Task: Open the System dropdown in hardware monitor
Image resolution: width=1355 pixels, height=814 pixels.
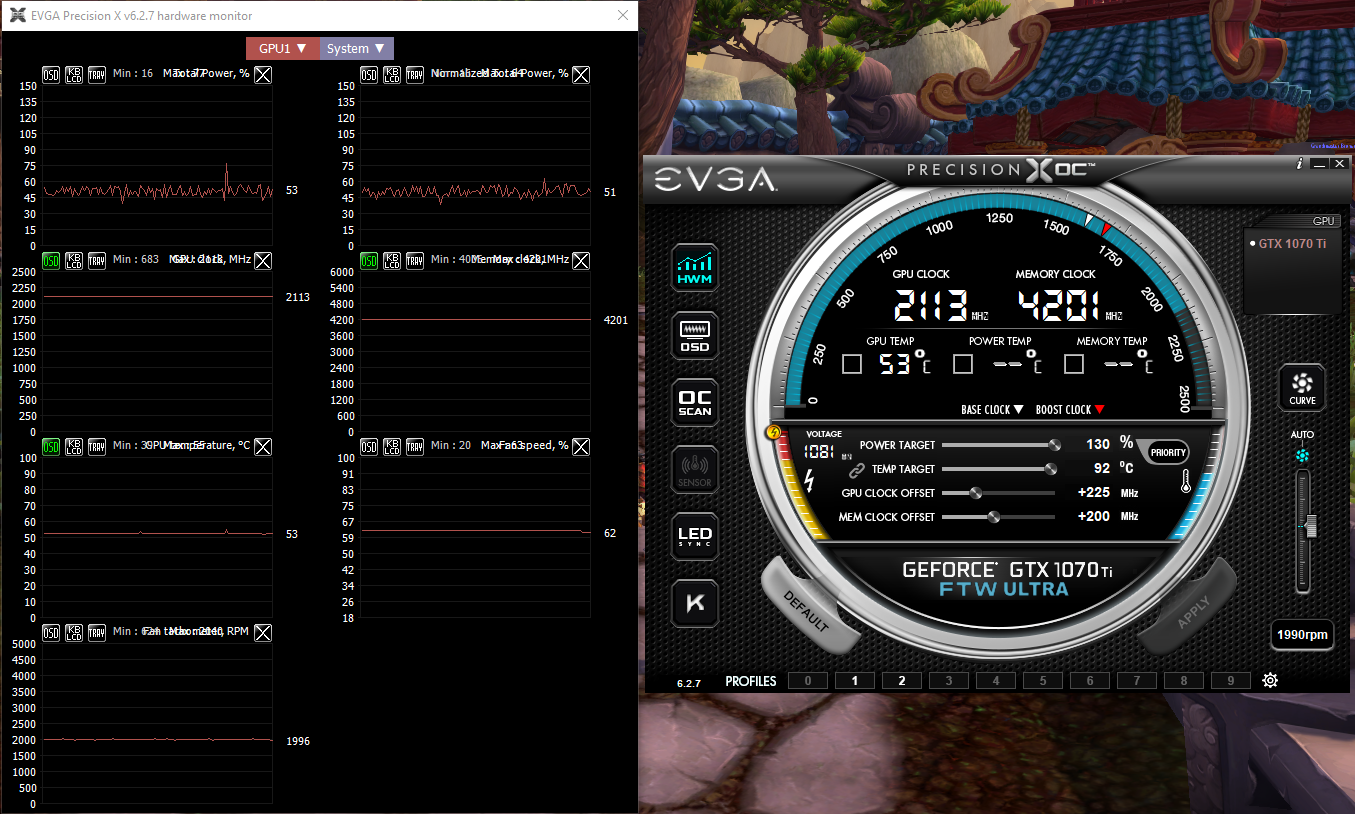Action: 356,48
